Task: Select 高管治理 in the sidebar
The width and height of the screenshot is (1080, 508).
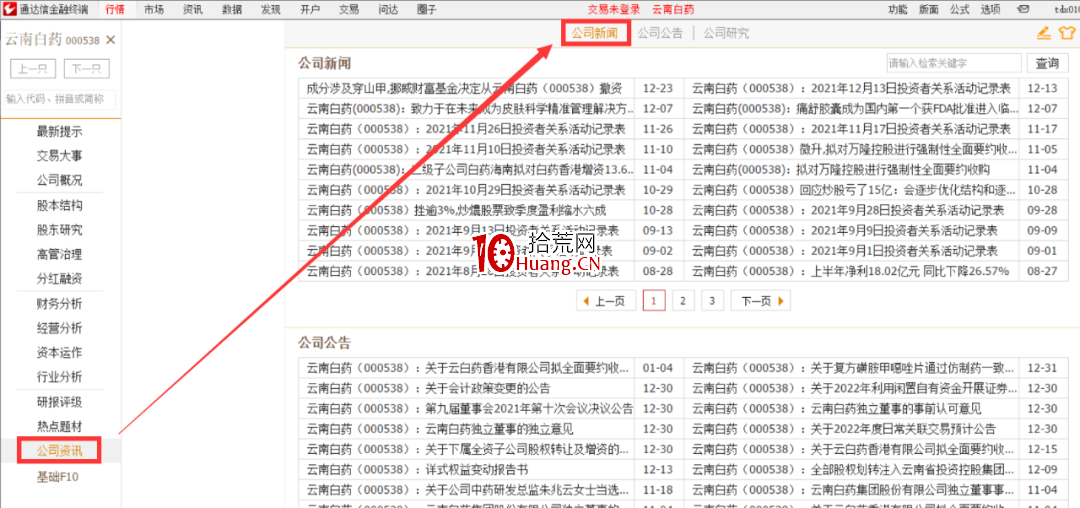Action: tap(59, 254)
